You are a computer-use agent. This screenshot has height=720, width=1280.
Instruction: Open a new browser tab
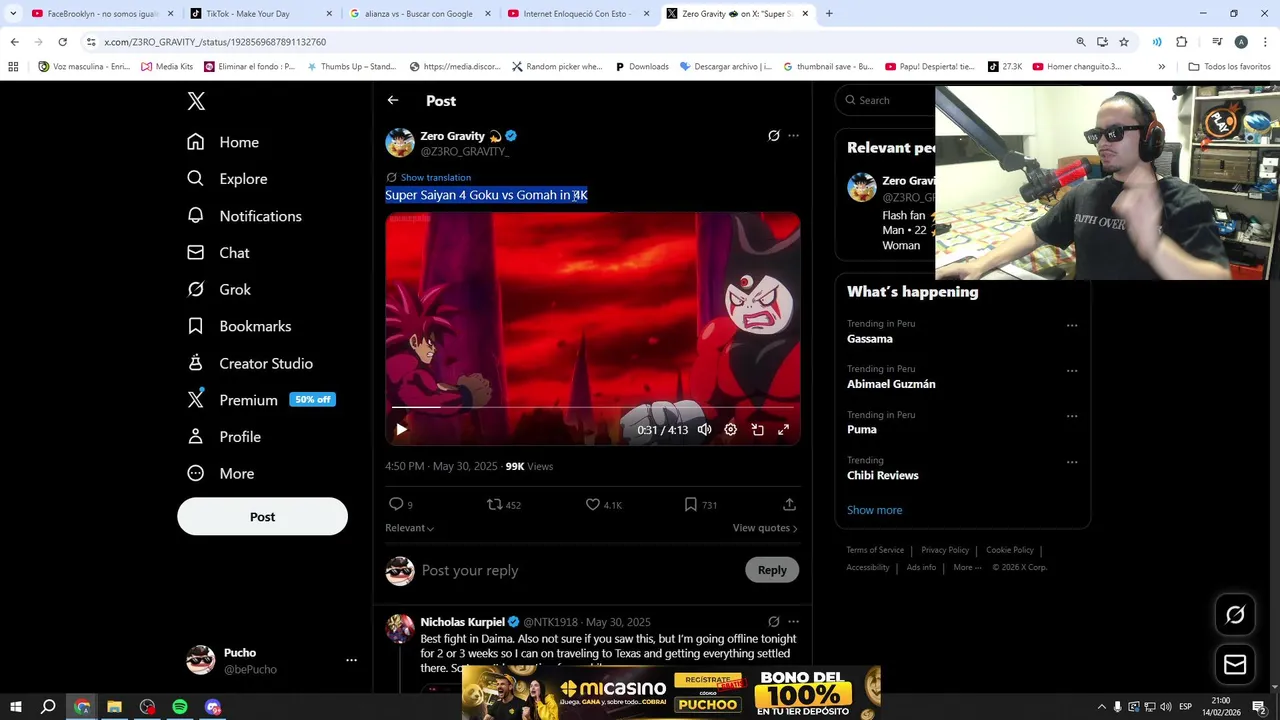[829, 14]
